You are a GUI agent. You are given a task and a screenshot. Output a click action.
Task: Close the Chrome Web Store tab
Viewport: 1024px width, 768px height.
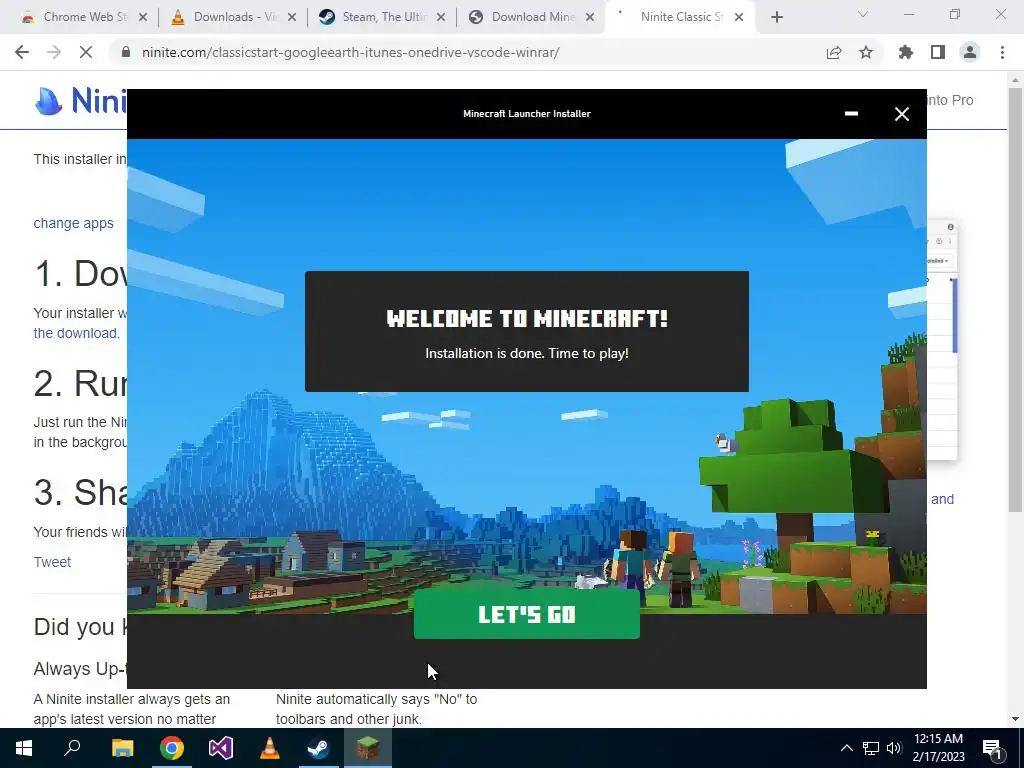(143, 18)
